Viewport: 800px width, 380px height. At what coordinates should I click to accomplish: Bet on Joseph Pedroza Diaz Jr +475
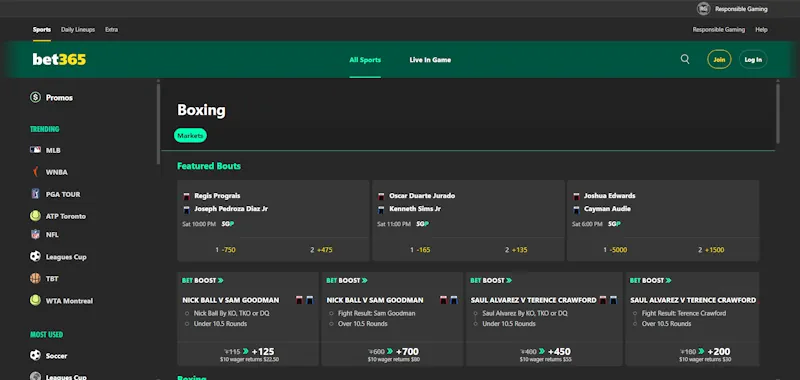(x=321, y=250)
